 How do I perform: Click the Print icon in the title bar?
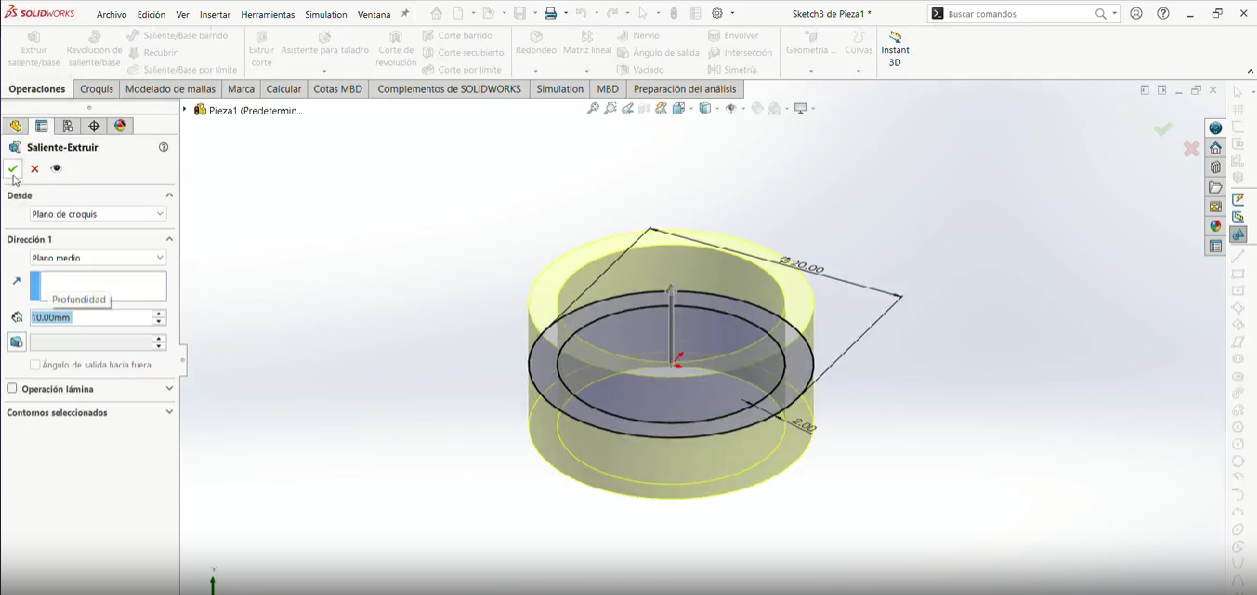pyautogui.click(x=550, y=14)
